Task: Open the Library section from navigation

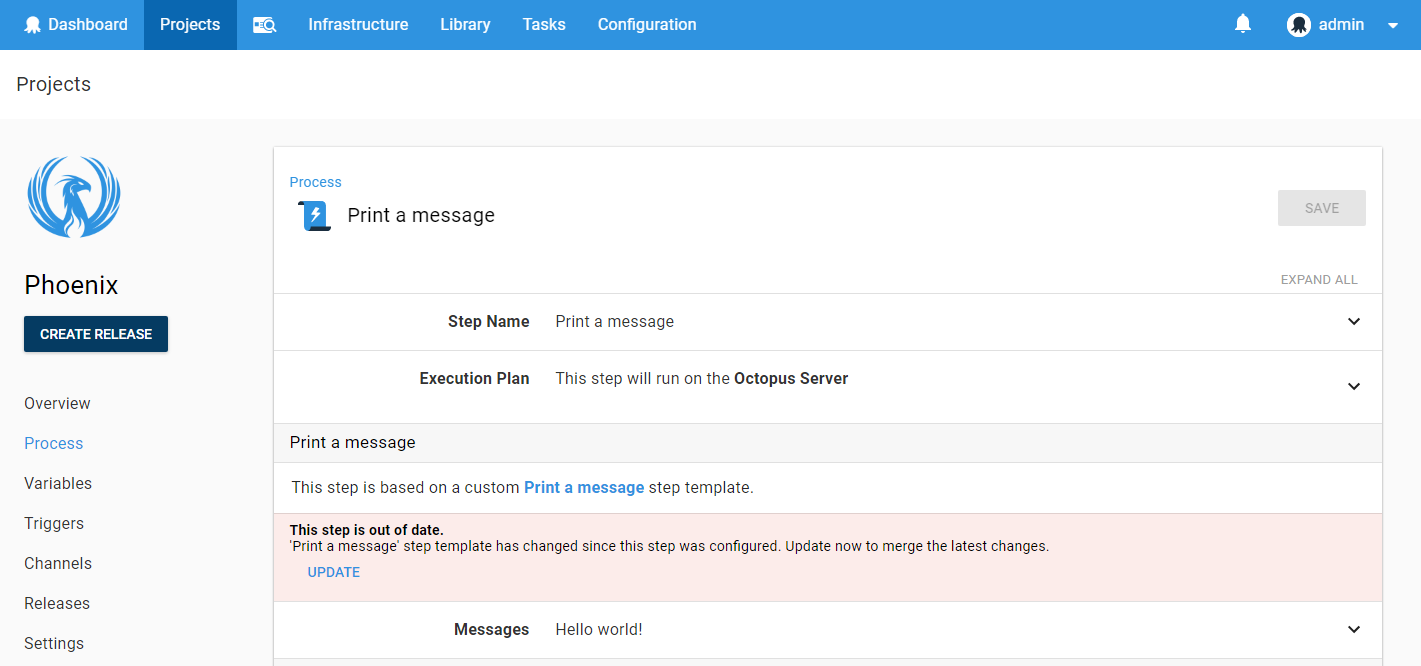Action: click(x=465, y=24)
